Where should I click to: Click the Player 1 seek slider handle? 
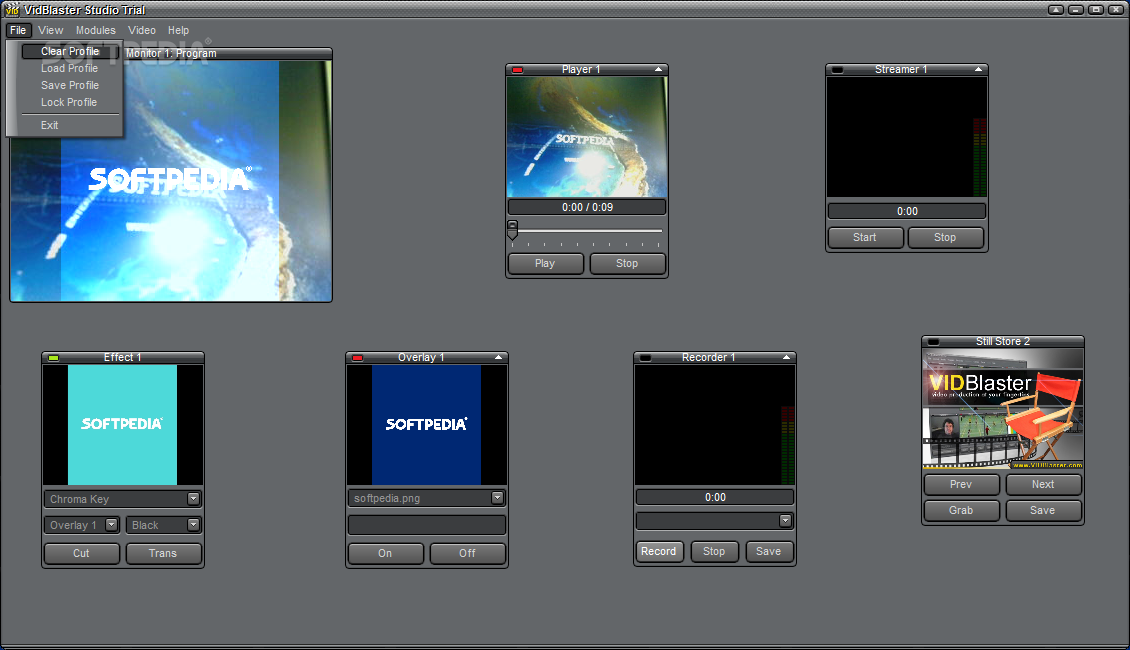tap(512, 230)
